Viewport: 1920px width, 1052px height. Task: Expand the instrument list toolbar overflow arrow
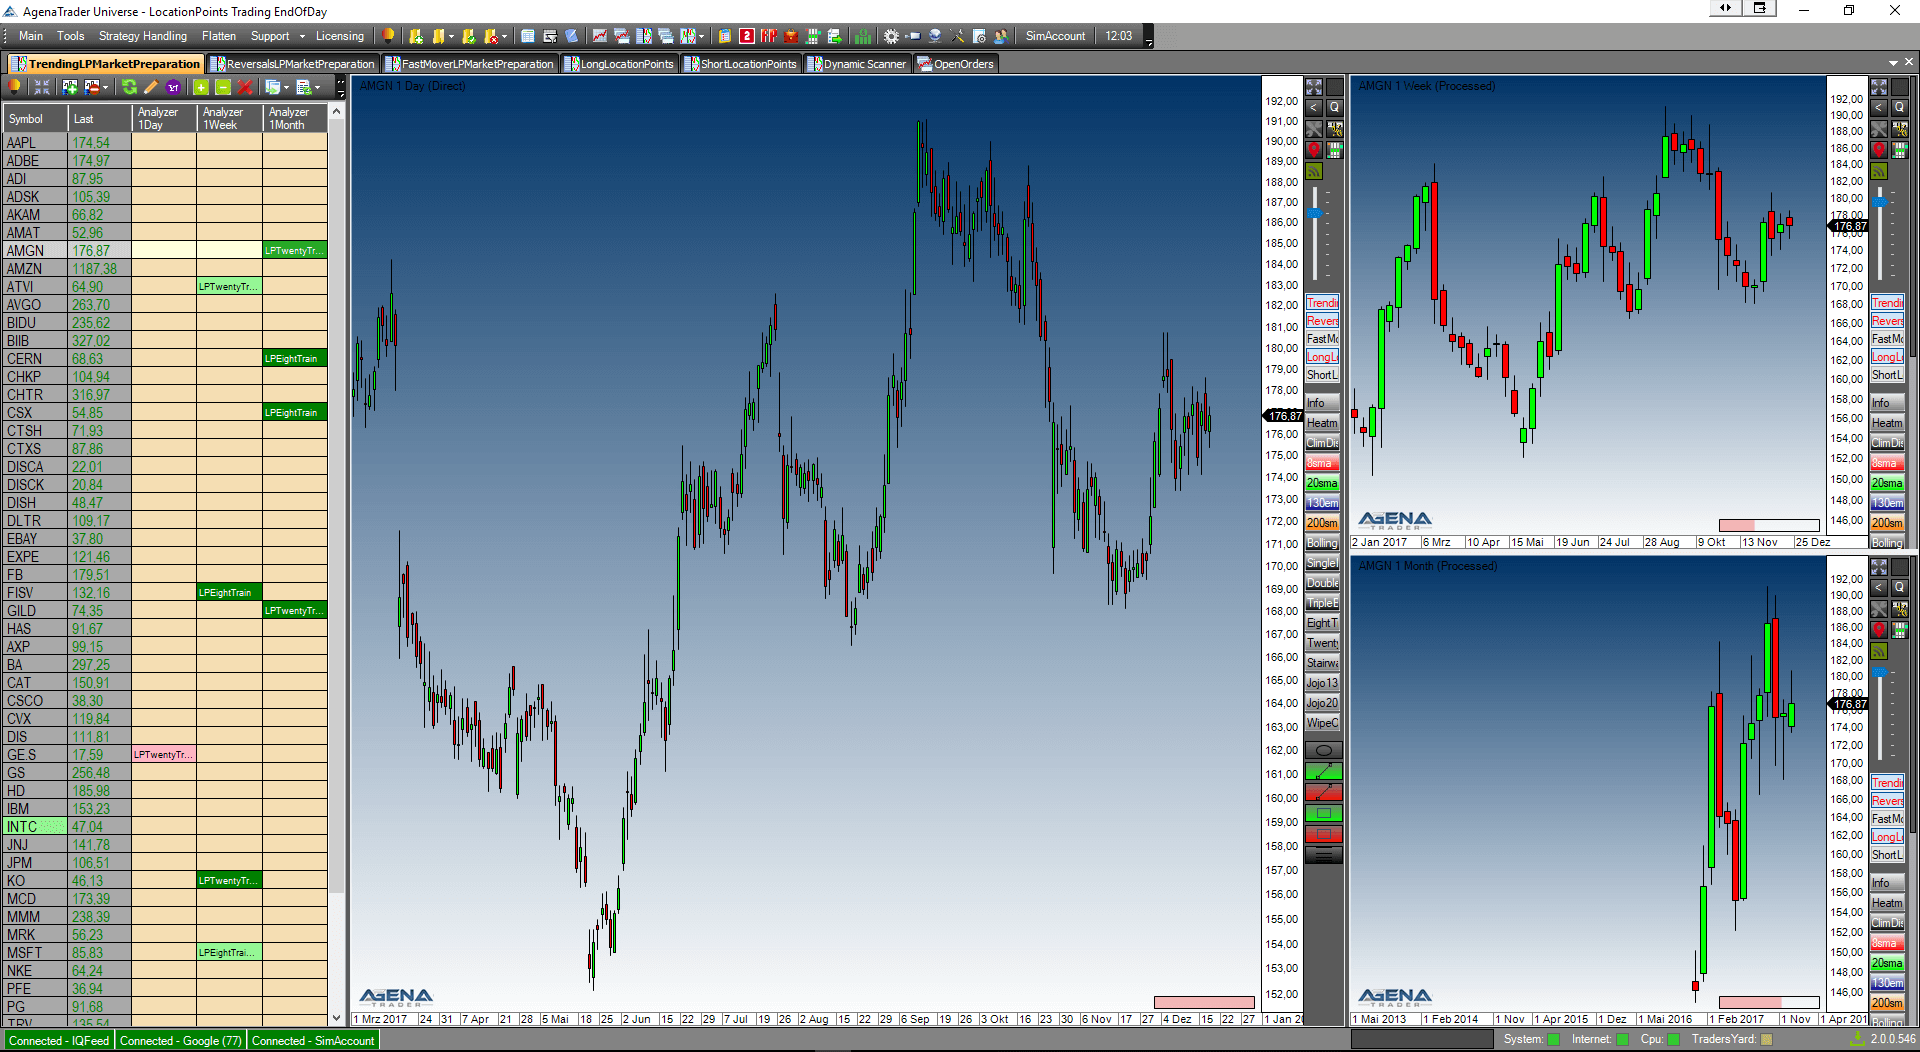click(340, 89)
